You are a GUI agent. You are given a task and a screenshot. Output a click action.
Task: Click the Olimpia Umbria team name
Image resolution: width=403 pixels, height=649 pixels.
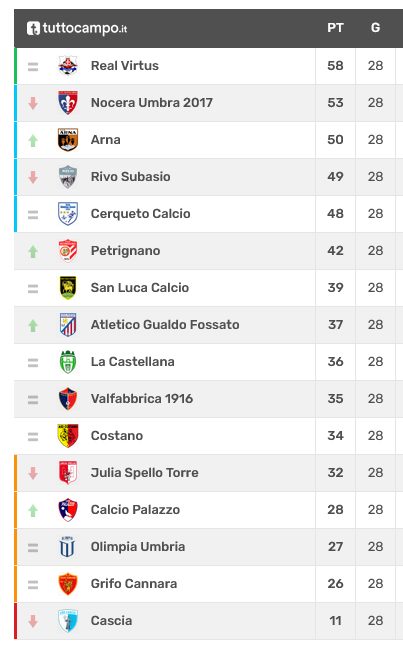(x=138, y=547)
